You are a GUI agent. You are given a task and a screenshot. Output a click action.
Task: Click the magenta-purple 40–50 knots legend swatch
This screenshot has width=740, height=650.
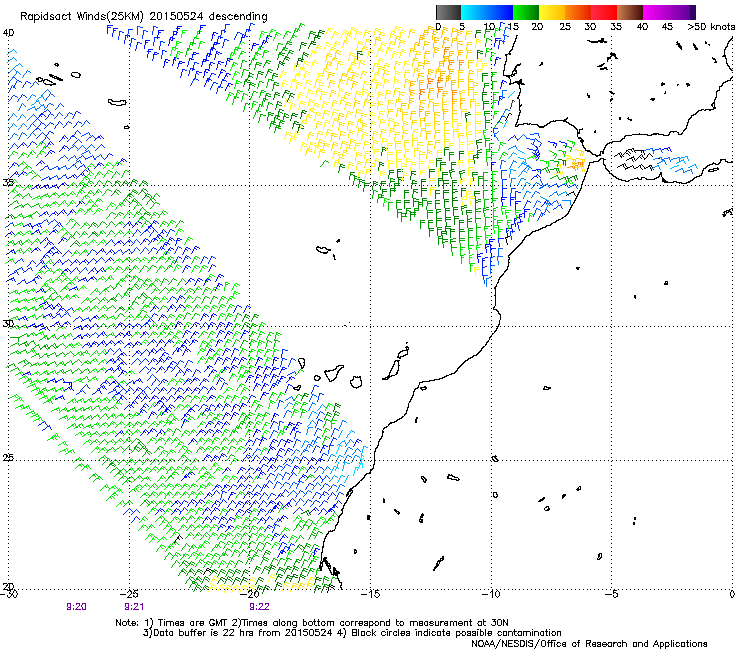click(x=669, y=12)
